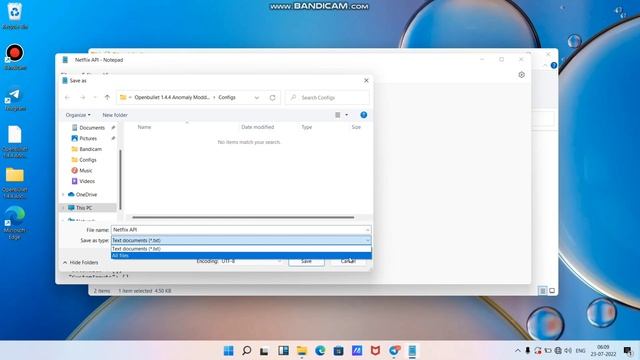The height and width of the screenshot is (360, 640).
Task: Open the Openbullet file on desktop
Action: pos(15,142)
